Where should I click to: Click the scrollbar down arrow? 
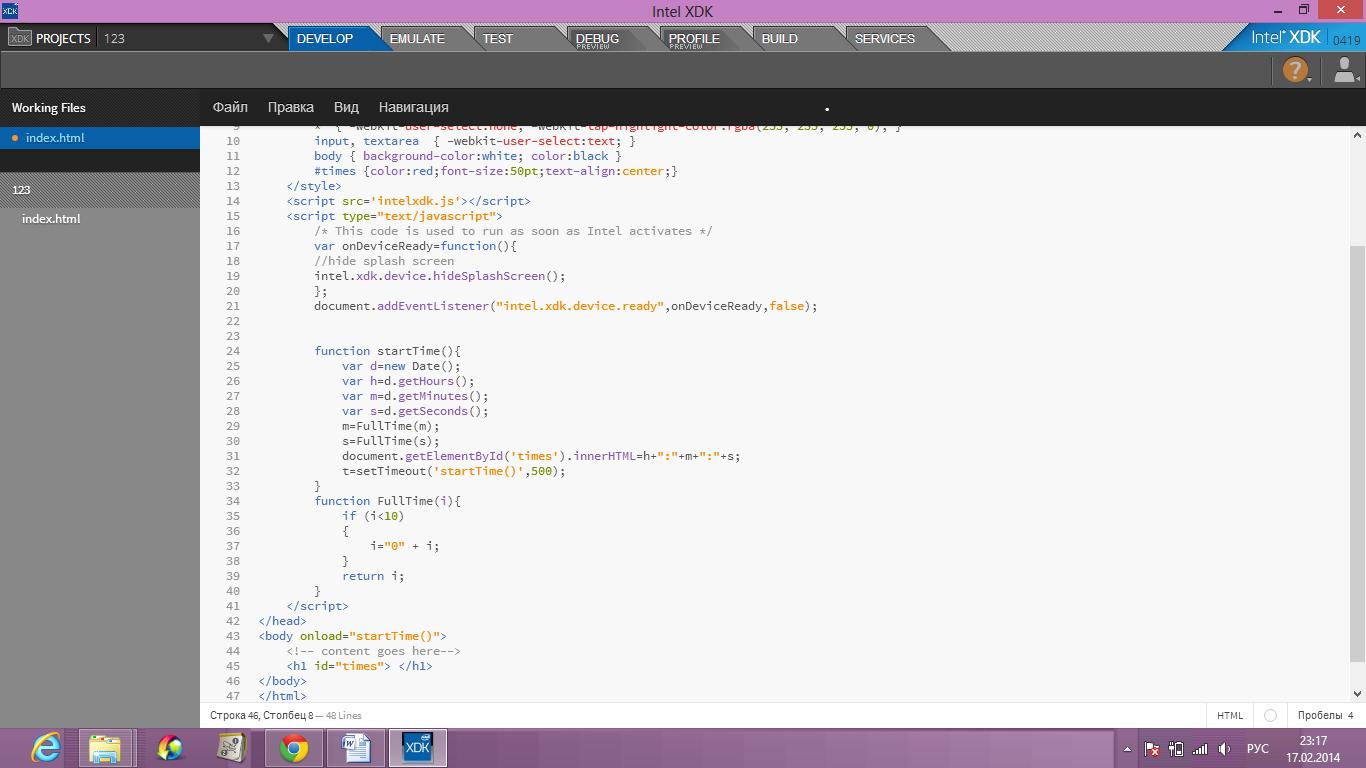pos(1357,693)
